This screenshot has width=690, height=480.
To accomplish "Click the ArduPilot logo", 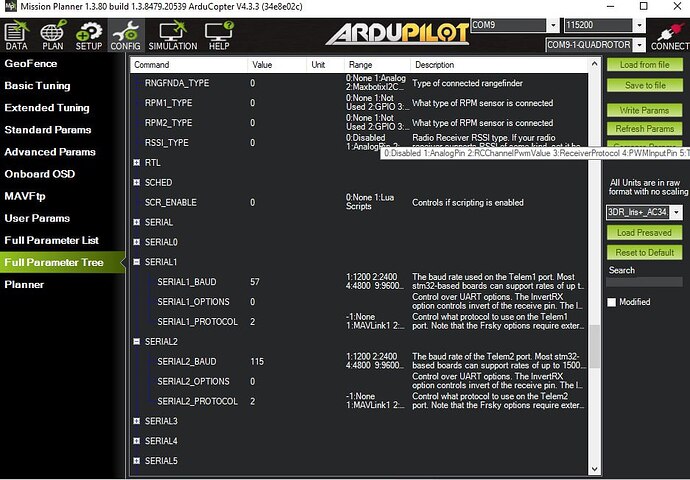I will coord(398,33).
